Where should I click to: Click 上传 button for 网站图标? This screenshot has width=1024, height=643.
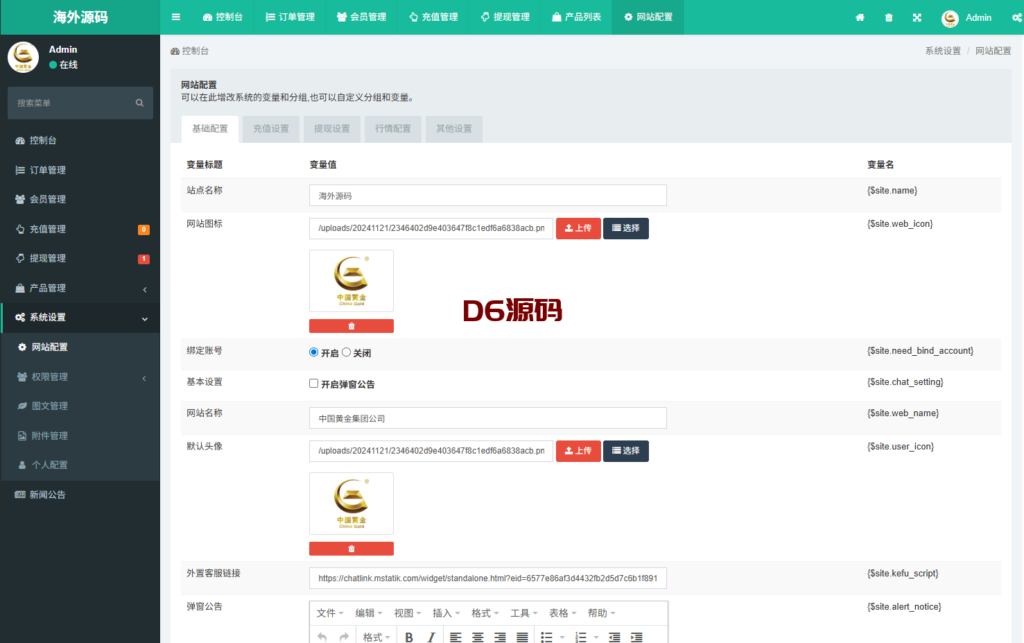(x=578, y=228)
